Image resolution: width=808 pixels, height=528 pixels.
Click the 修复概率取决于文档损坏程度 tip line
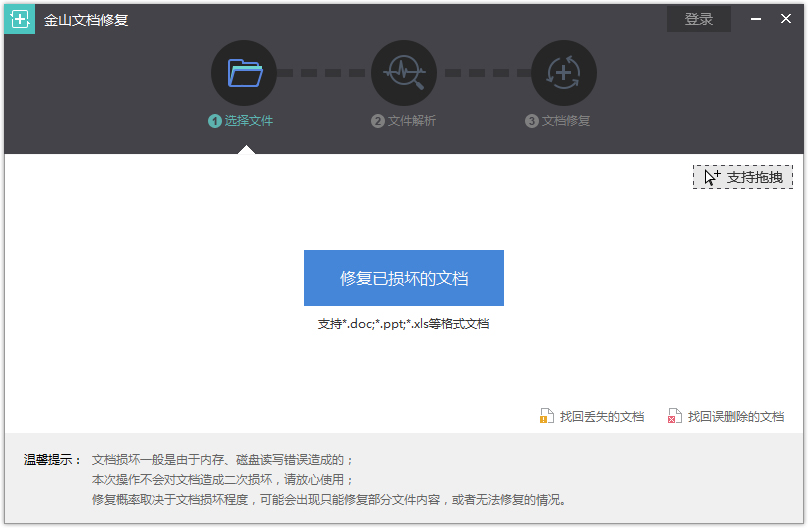[330, 500]
